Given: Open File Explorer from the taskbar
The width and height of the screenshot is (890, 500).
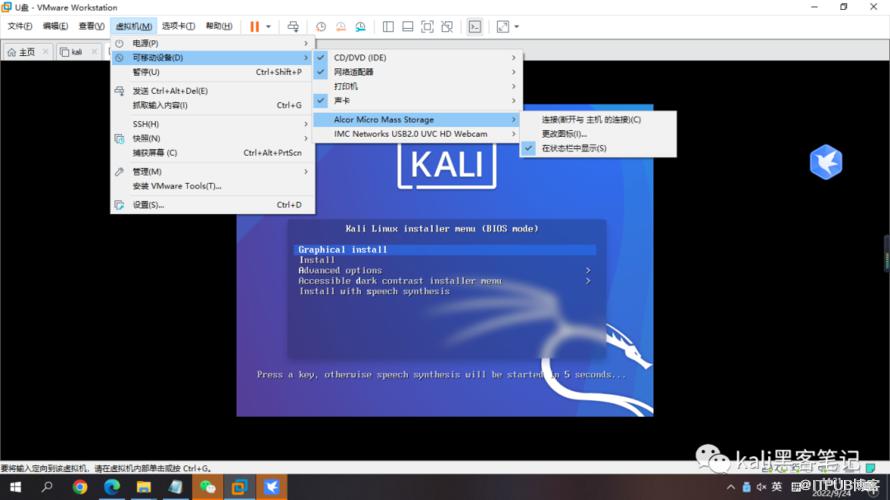Looking at the screenshot, I should (144, 487).
